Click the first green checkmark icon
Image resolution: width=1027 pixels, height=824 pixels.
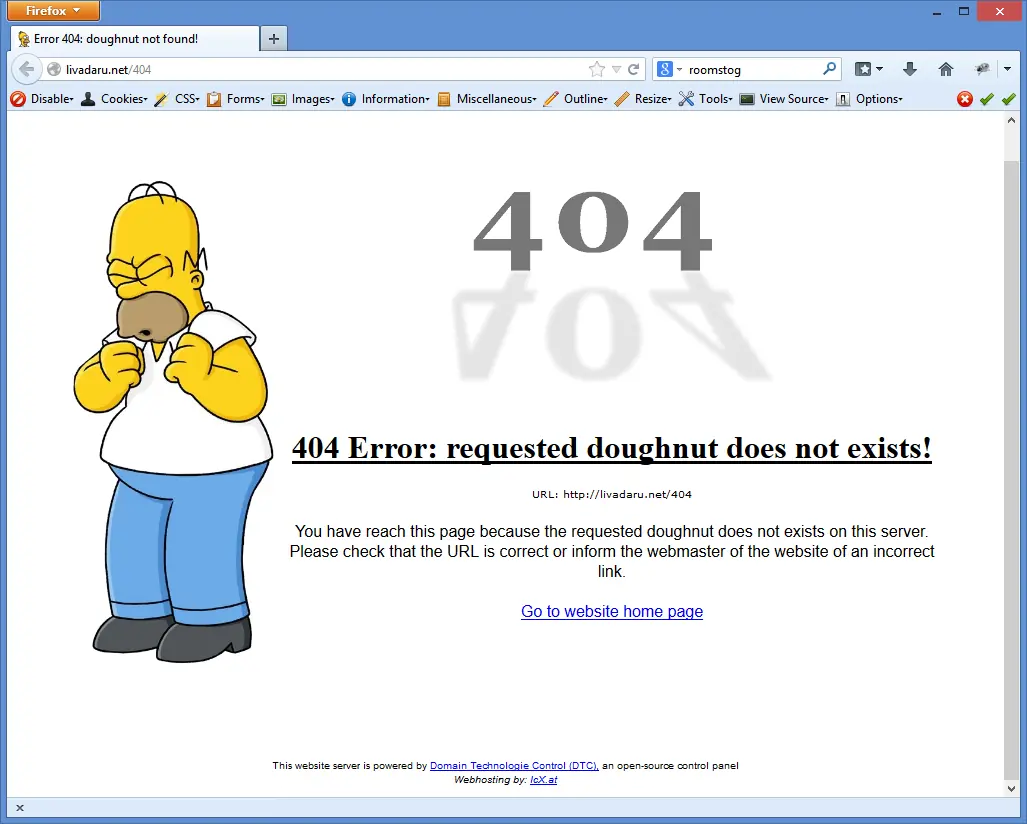(987, 99)
